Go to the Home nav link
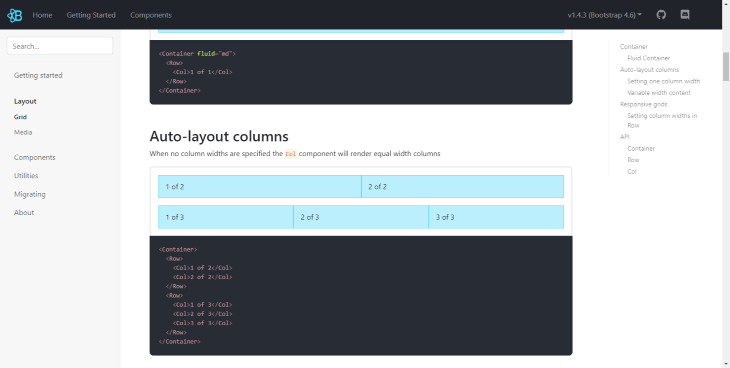 [42, 15]
